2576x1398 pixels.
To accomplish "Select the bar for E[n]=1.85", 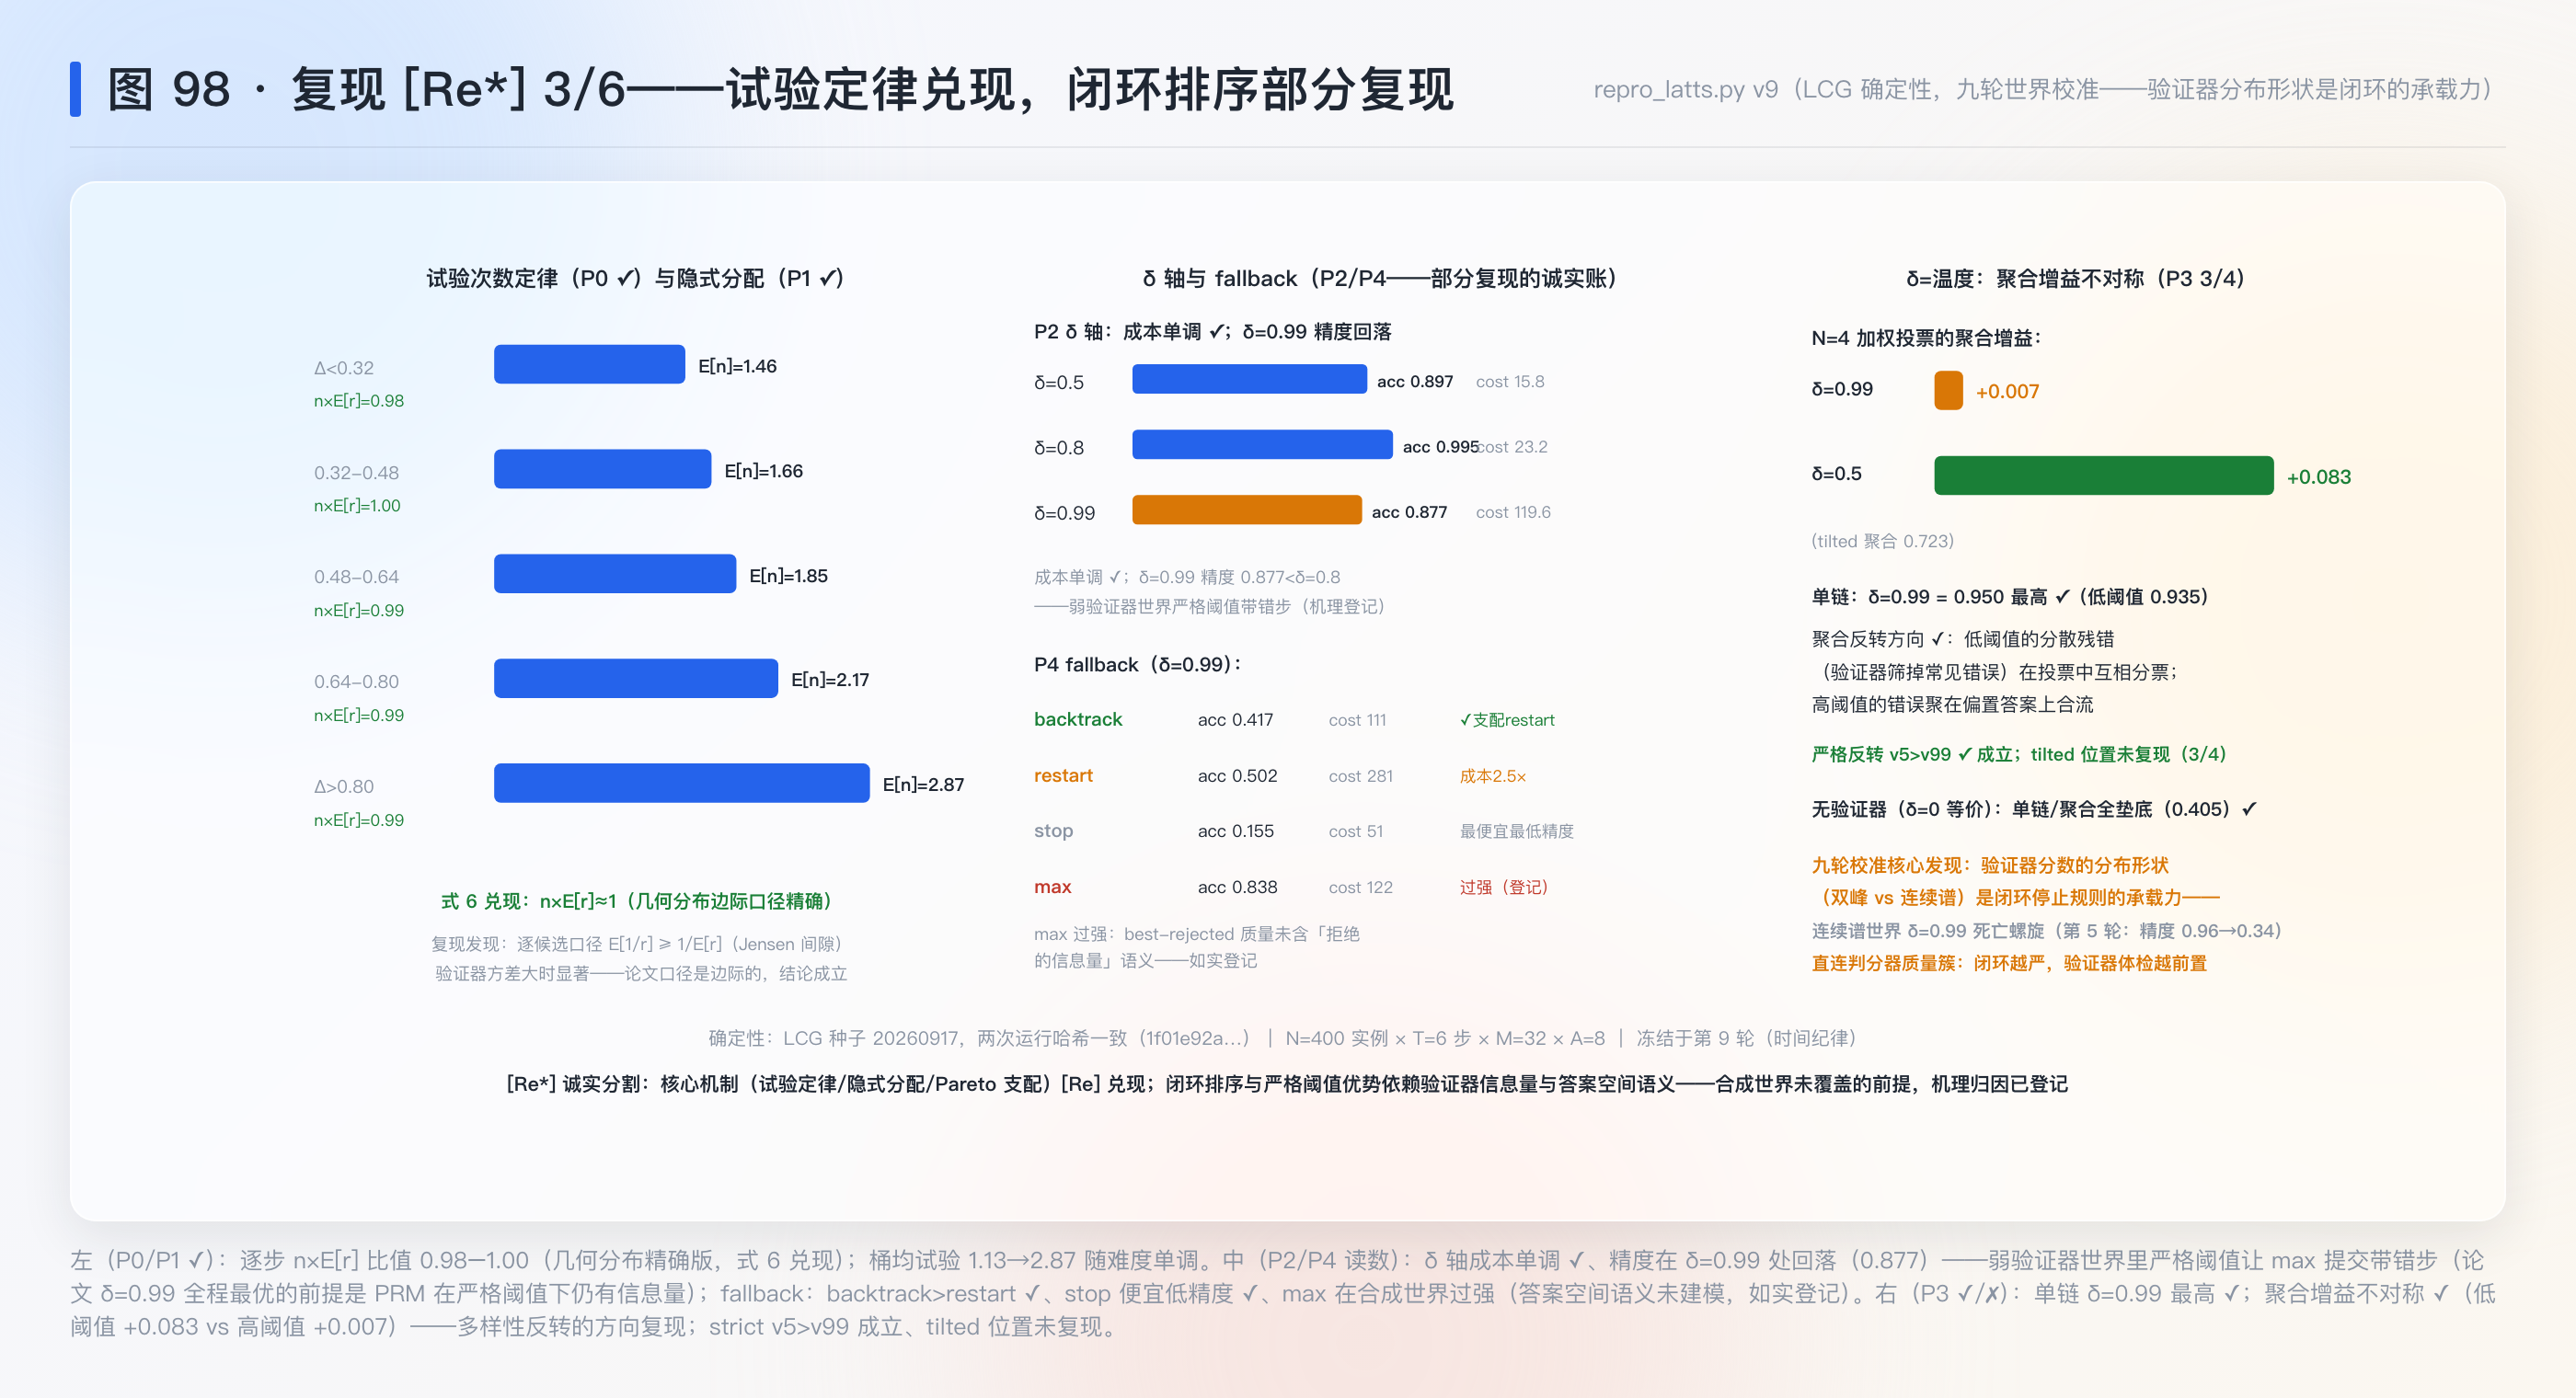I will [615, 575].
